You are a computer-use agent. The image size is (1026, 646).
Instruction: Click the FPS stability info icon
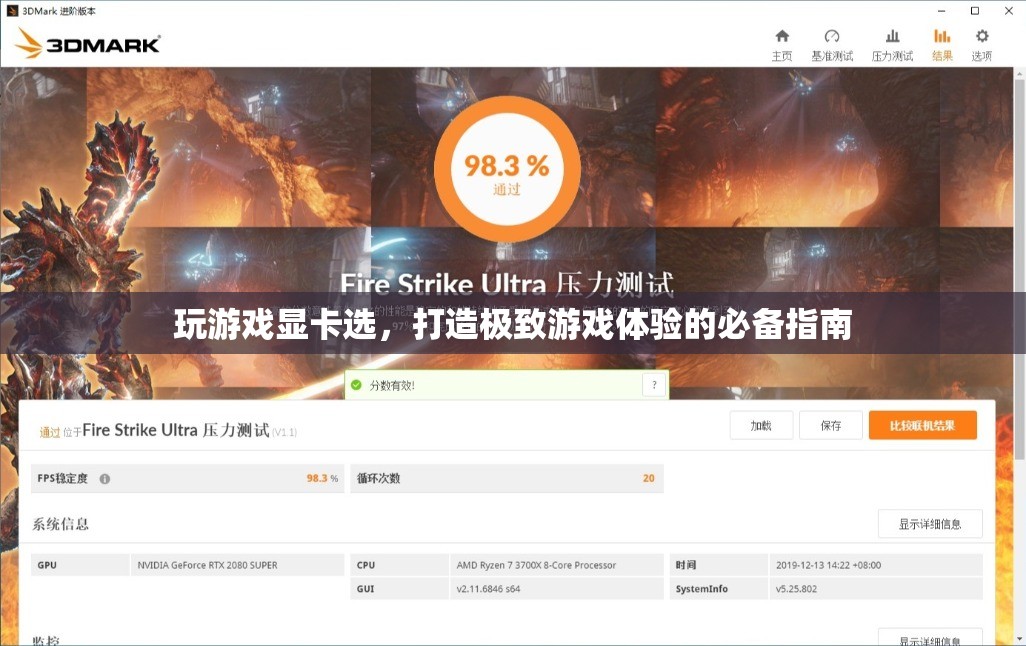105,478
